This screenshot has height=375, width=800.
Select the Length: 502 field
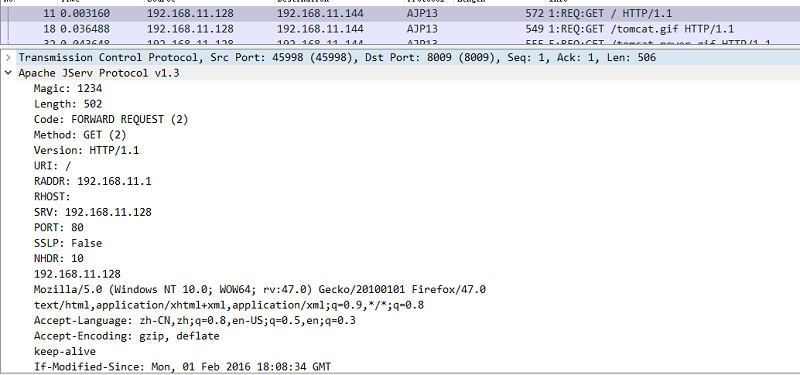(x=68, y=104)
